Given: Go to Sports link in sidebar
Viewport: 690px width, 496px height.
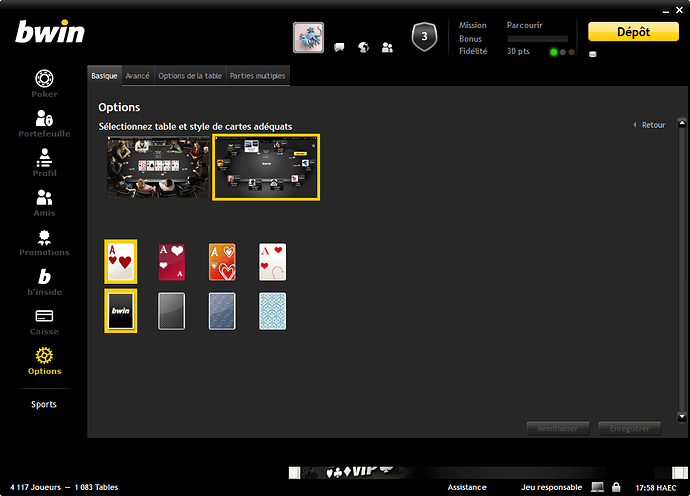Looking at the screenshot, I should click(44, 404).
